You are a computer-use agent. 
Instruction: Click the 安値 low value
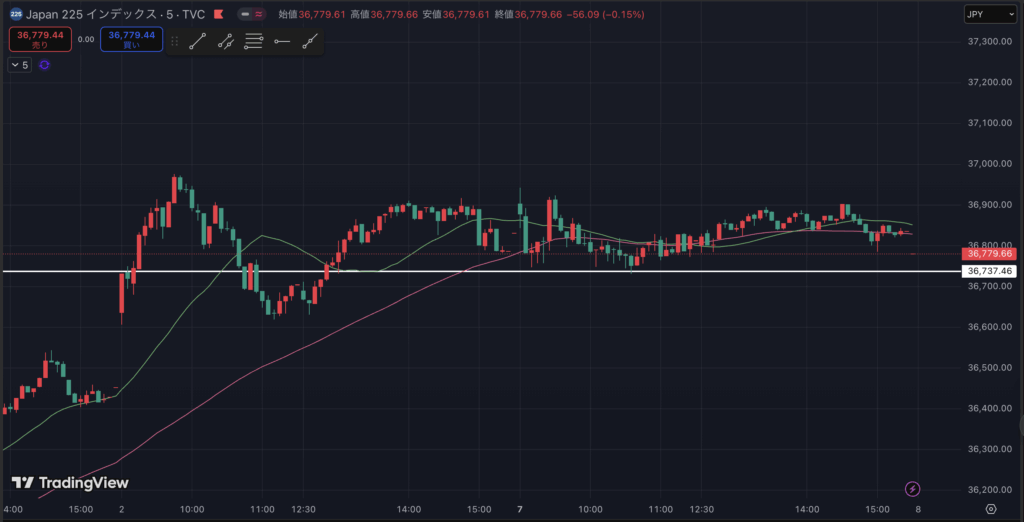455,14
